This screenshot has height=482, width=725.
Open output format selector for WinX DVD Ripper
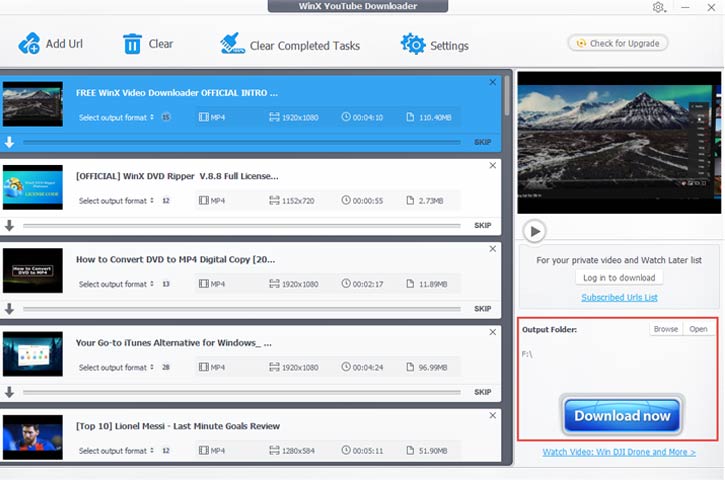pyautogui.click(x=117, y=201)
